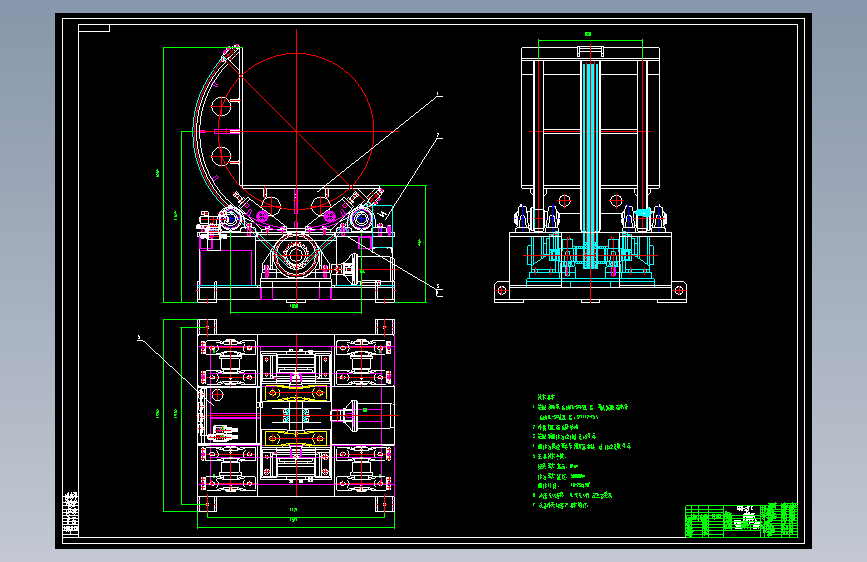Click the plan view of the base frame
Image resolution: width=867 pixels, height=562 pixels.
tap(296, 415)
